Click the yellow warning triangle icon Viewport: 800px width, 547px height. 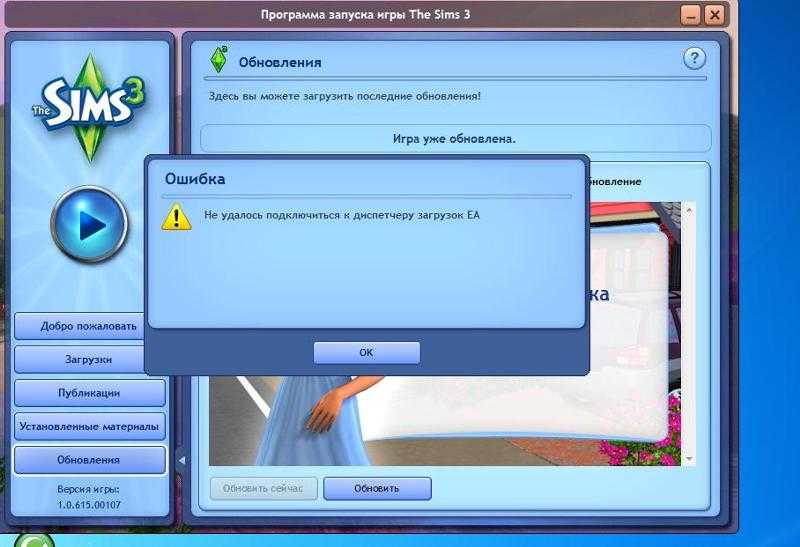pyautogui.click(x=176, y=217)
